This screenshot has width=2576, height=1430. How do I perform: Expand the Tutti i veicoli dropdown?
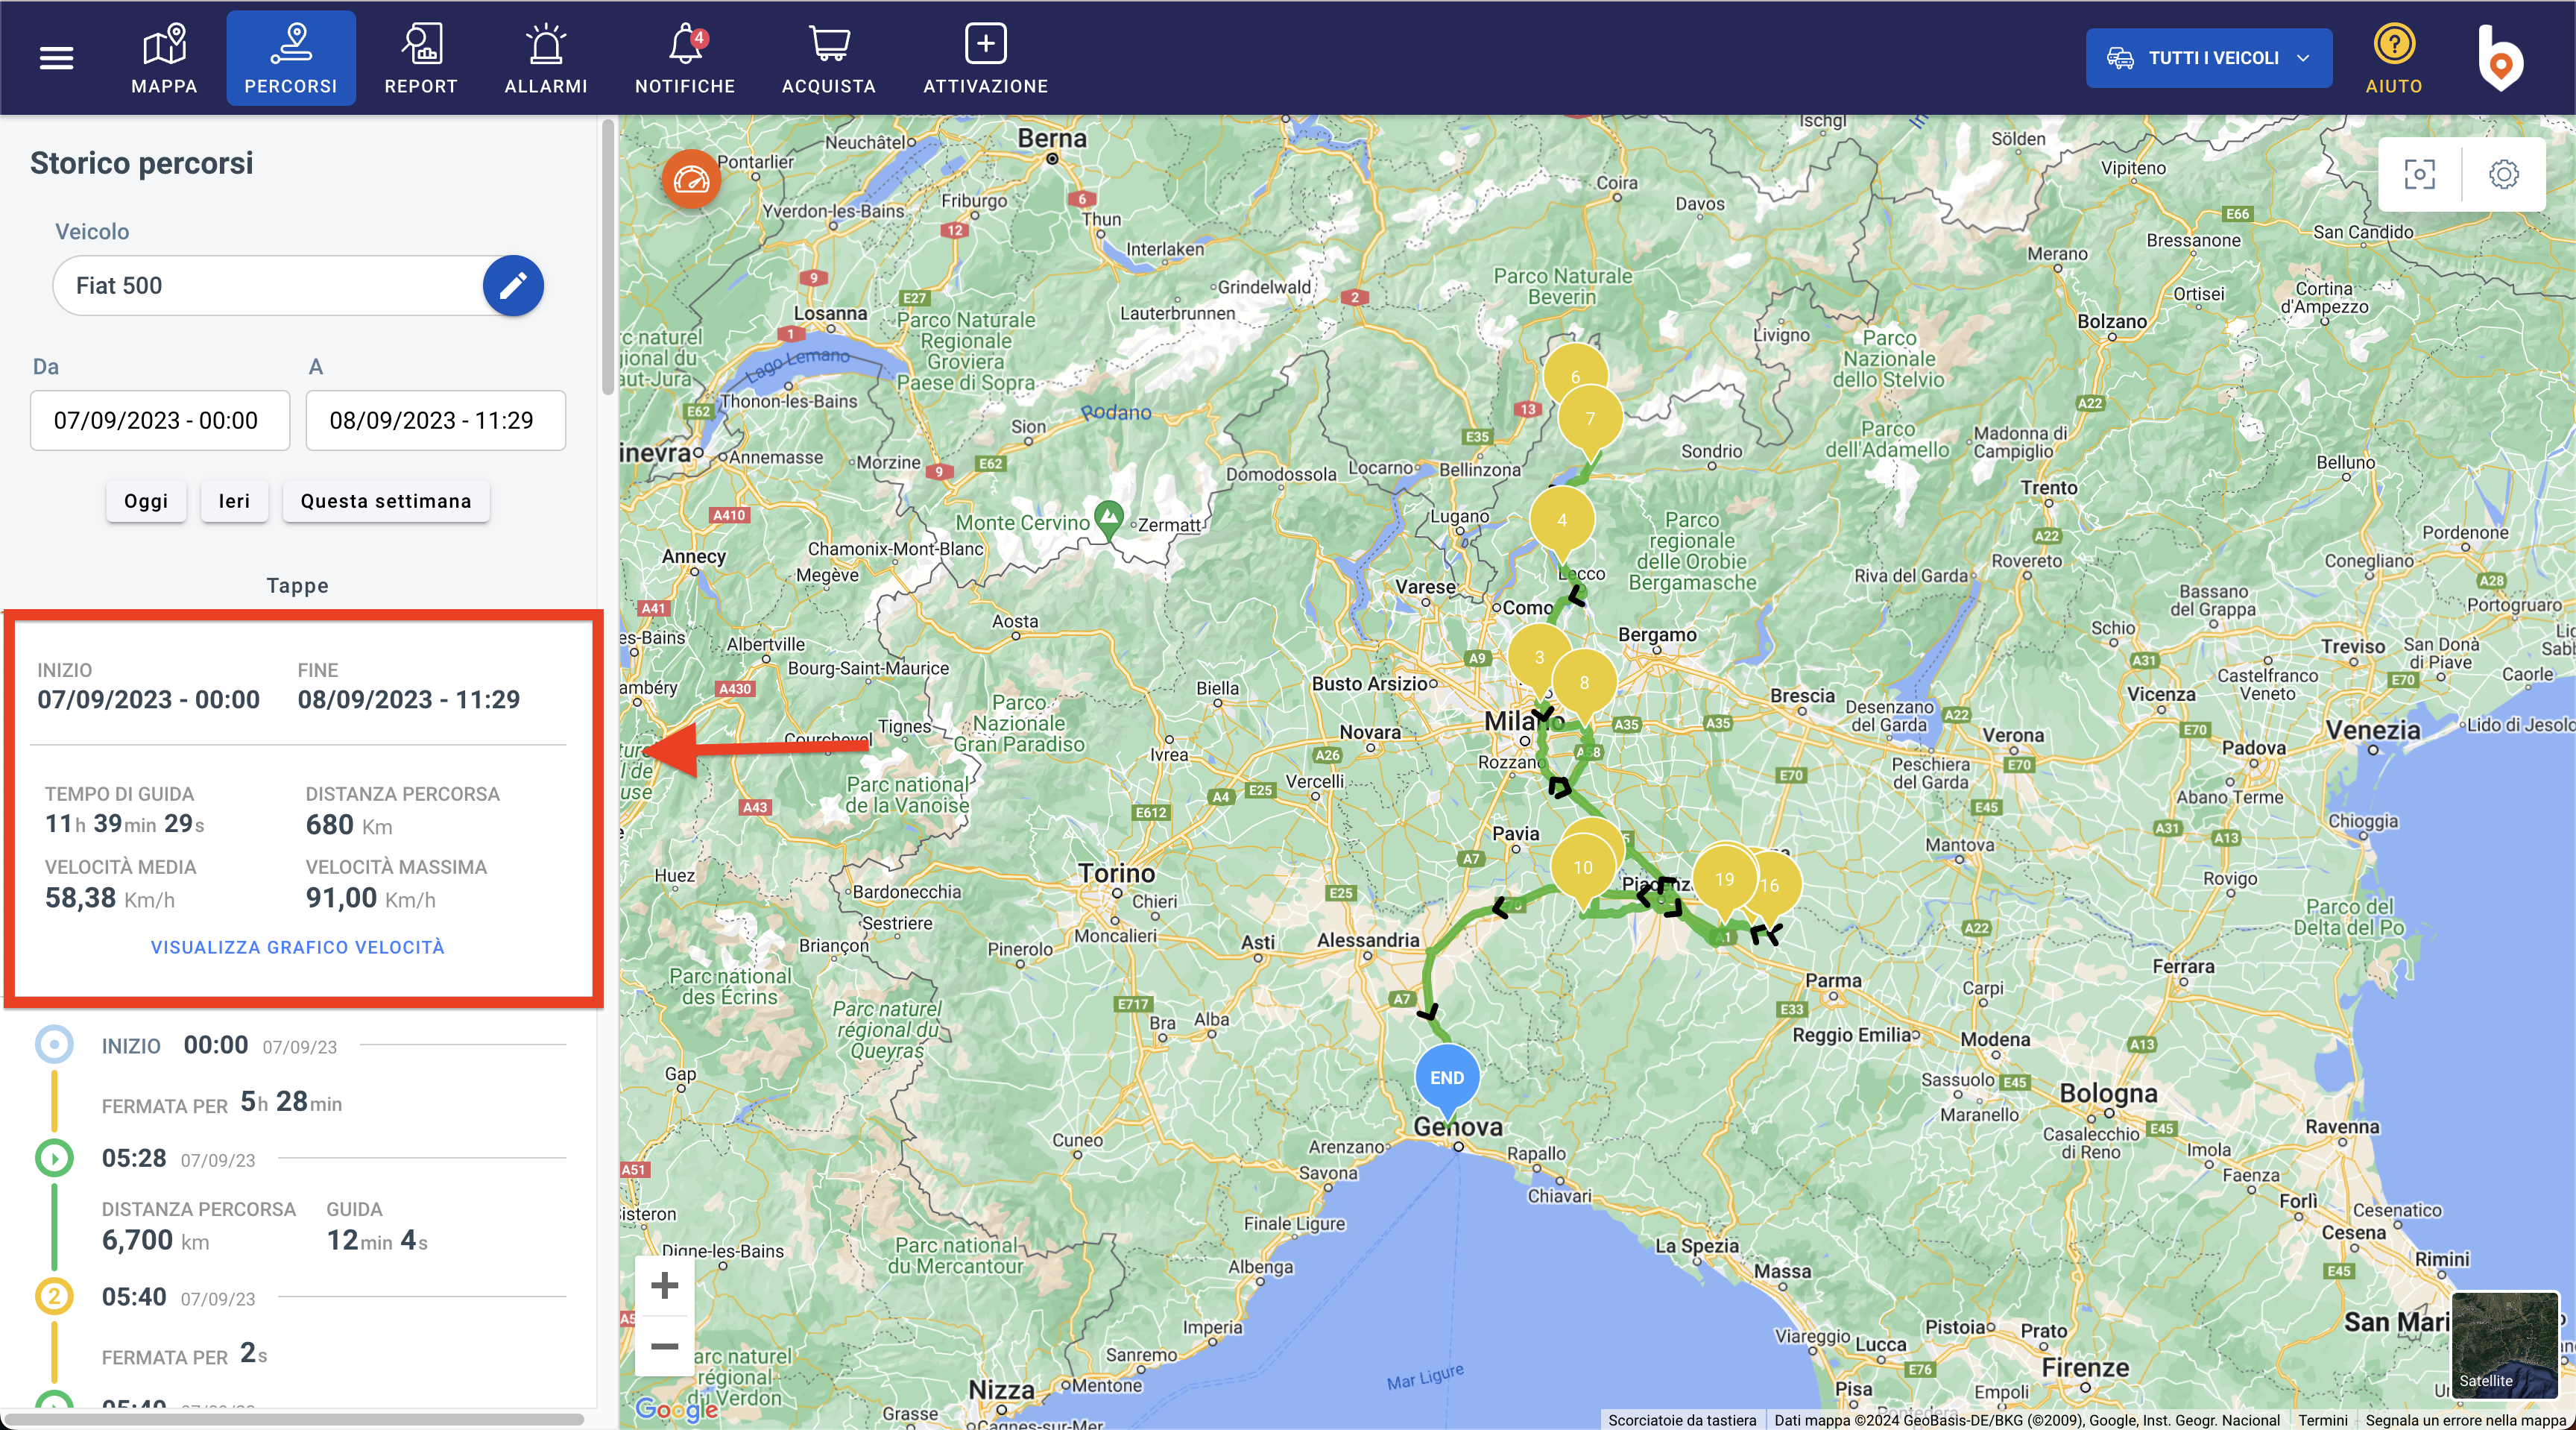click(x=2208, y=58)
